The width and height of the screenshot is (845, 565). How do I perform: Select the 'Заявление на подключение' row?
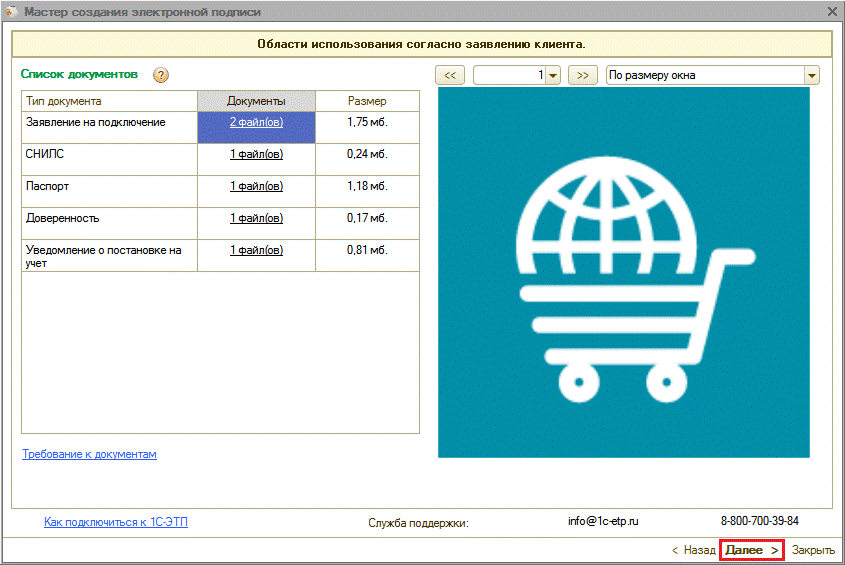point(220,128)
